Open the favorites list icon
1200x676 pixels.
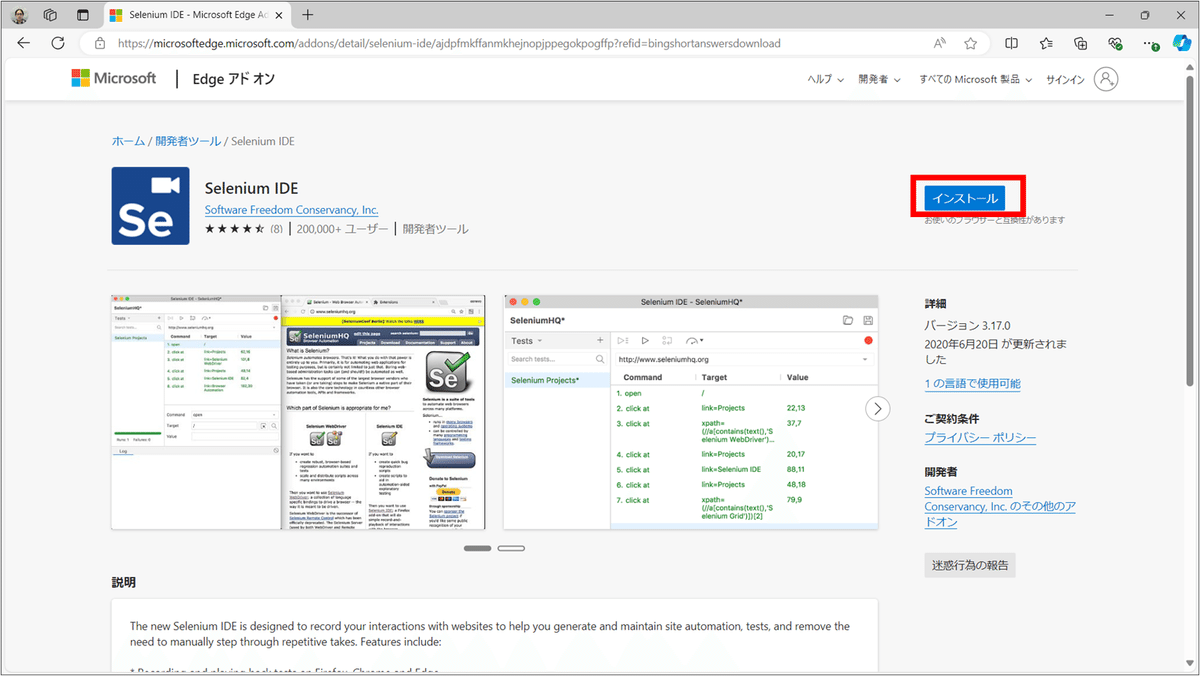click(1046, 43)
